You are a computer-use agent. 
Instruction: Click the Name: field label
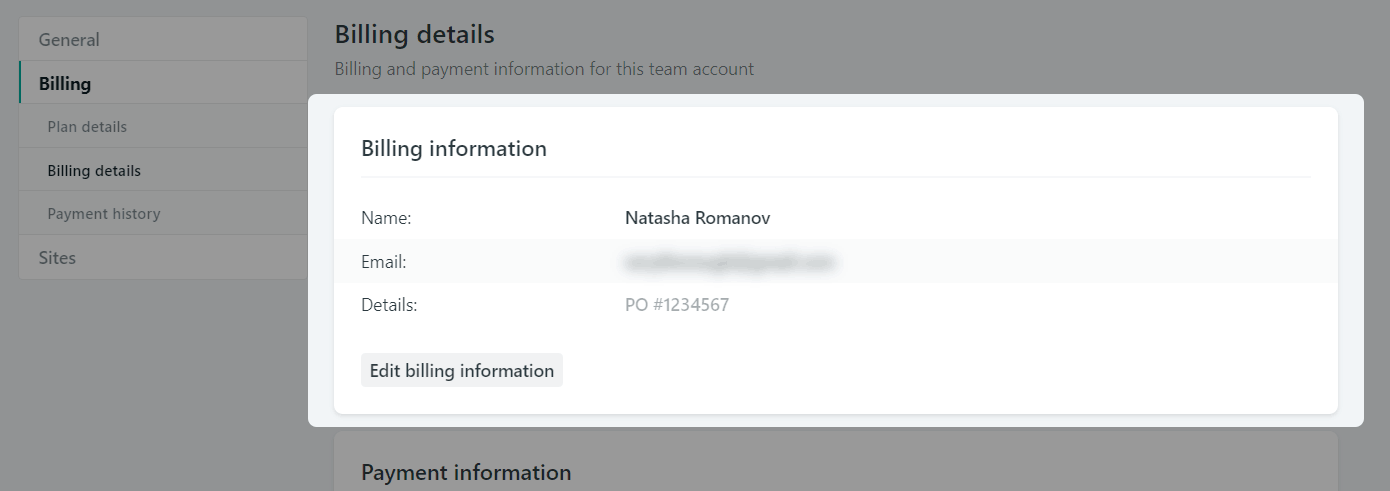click(x=386, y=218)
